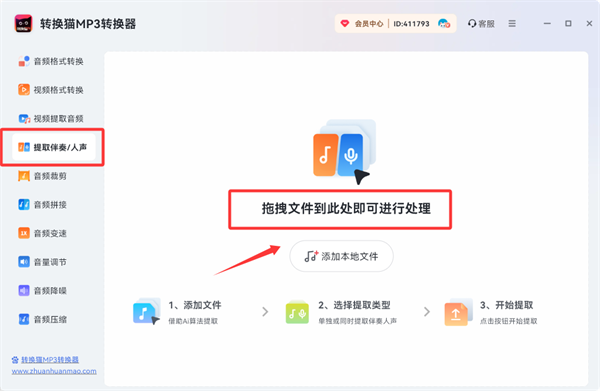
Task: Click the red diamond VIP icon
Action: coord(345,24)
